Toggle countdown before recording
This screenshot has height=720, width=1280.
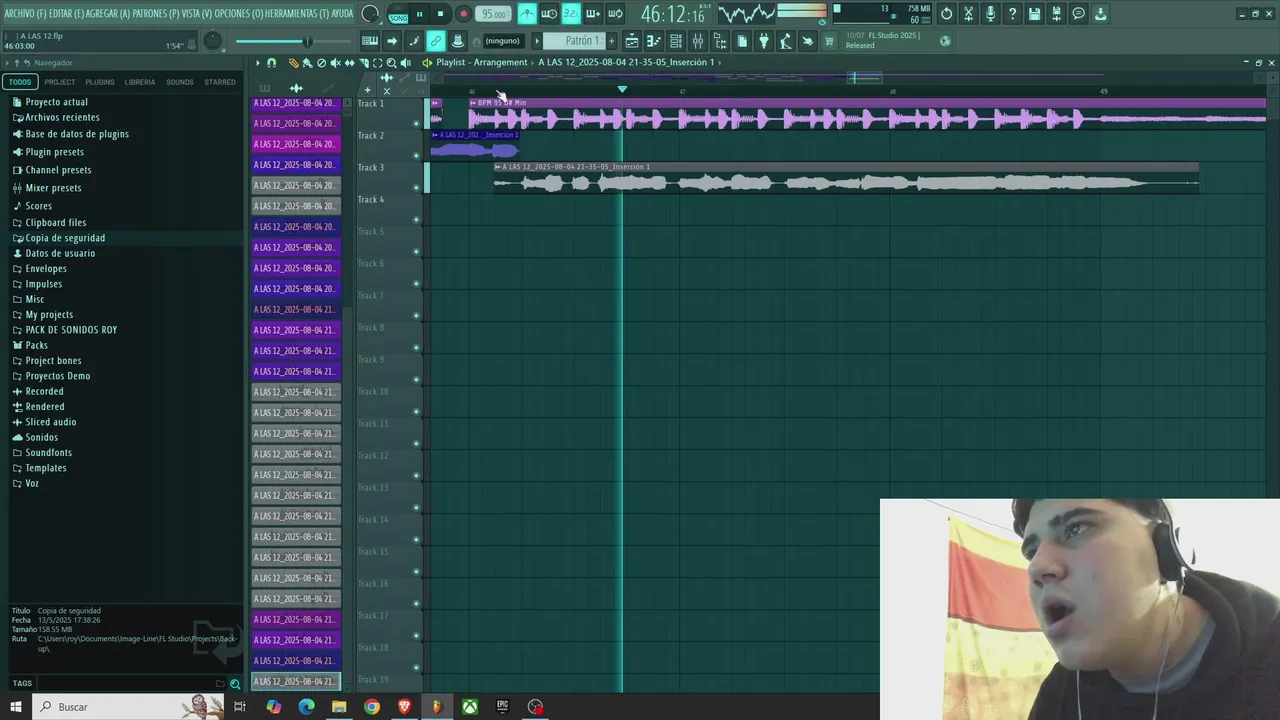point(571,14)
